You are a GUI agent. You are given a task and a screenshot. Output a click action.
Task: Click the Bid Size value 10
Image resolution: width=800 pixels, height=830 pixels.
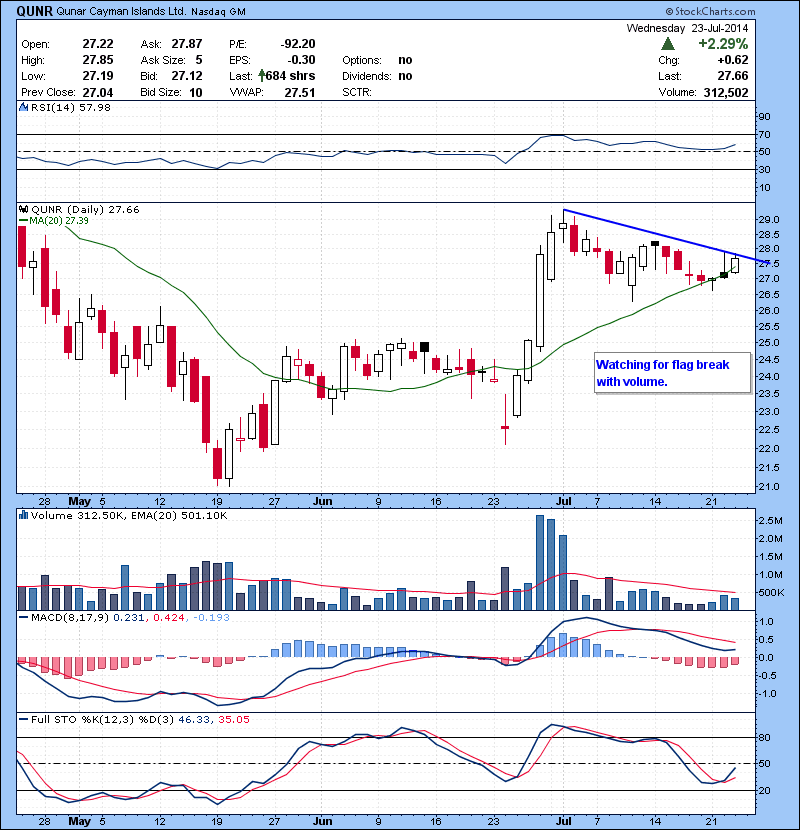(196, 93)
